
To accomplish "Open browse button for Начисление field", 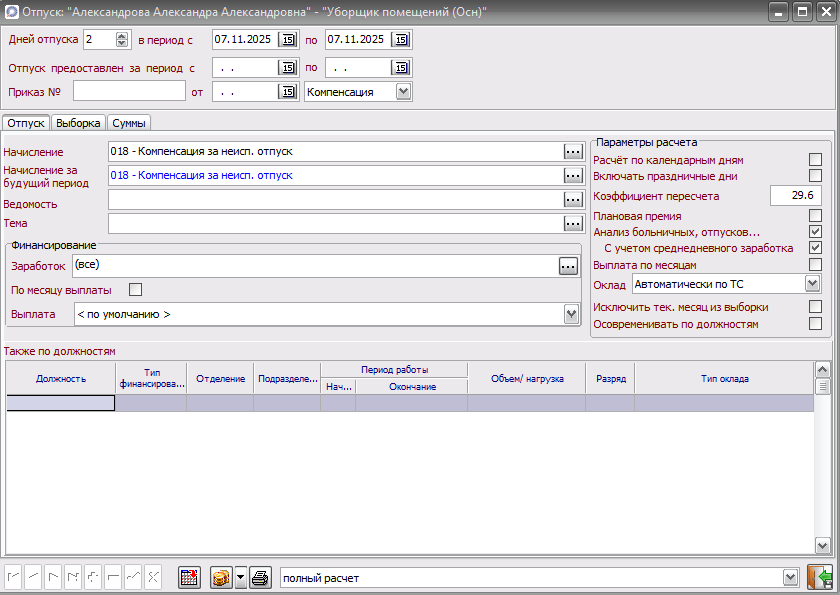I will [x=572, y=151].
